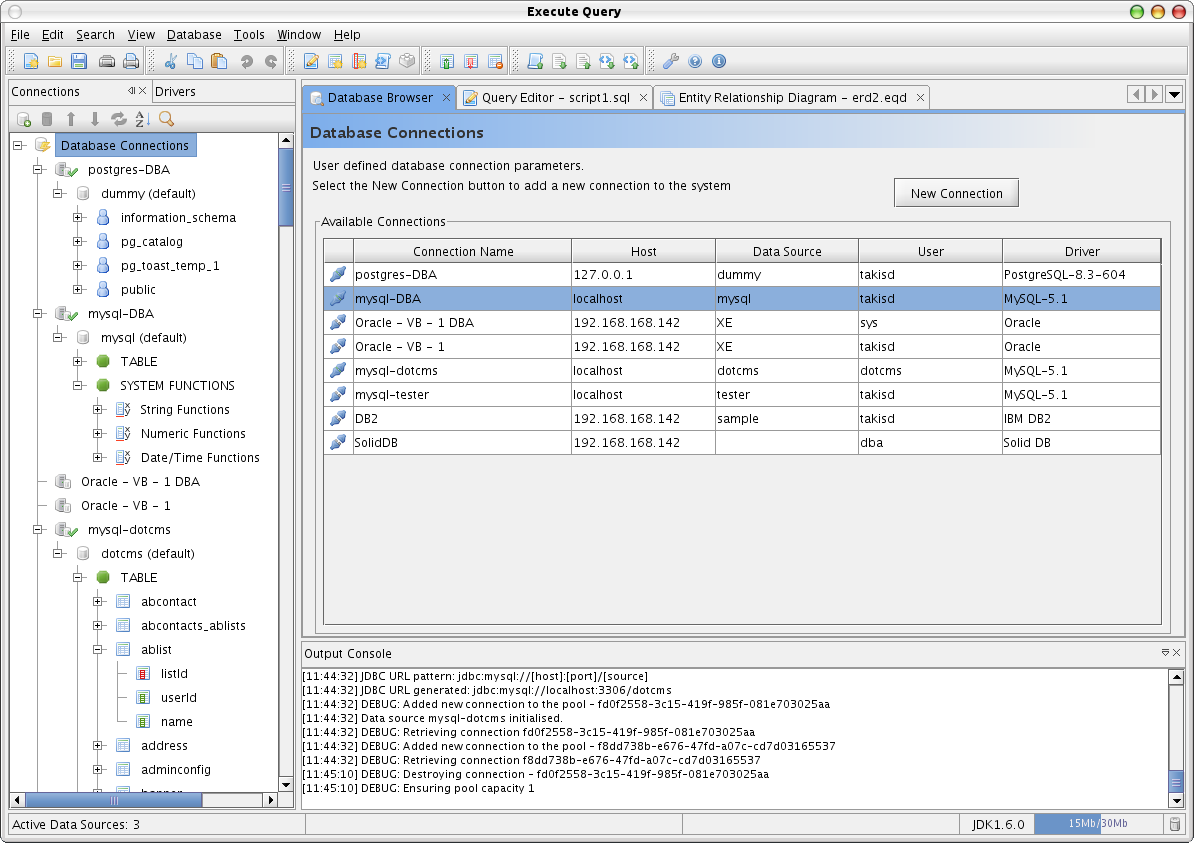Click the Save floppy disk icon
This screenshot has height=843, width=1194.
tap(79, 62)
